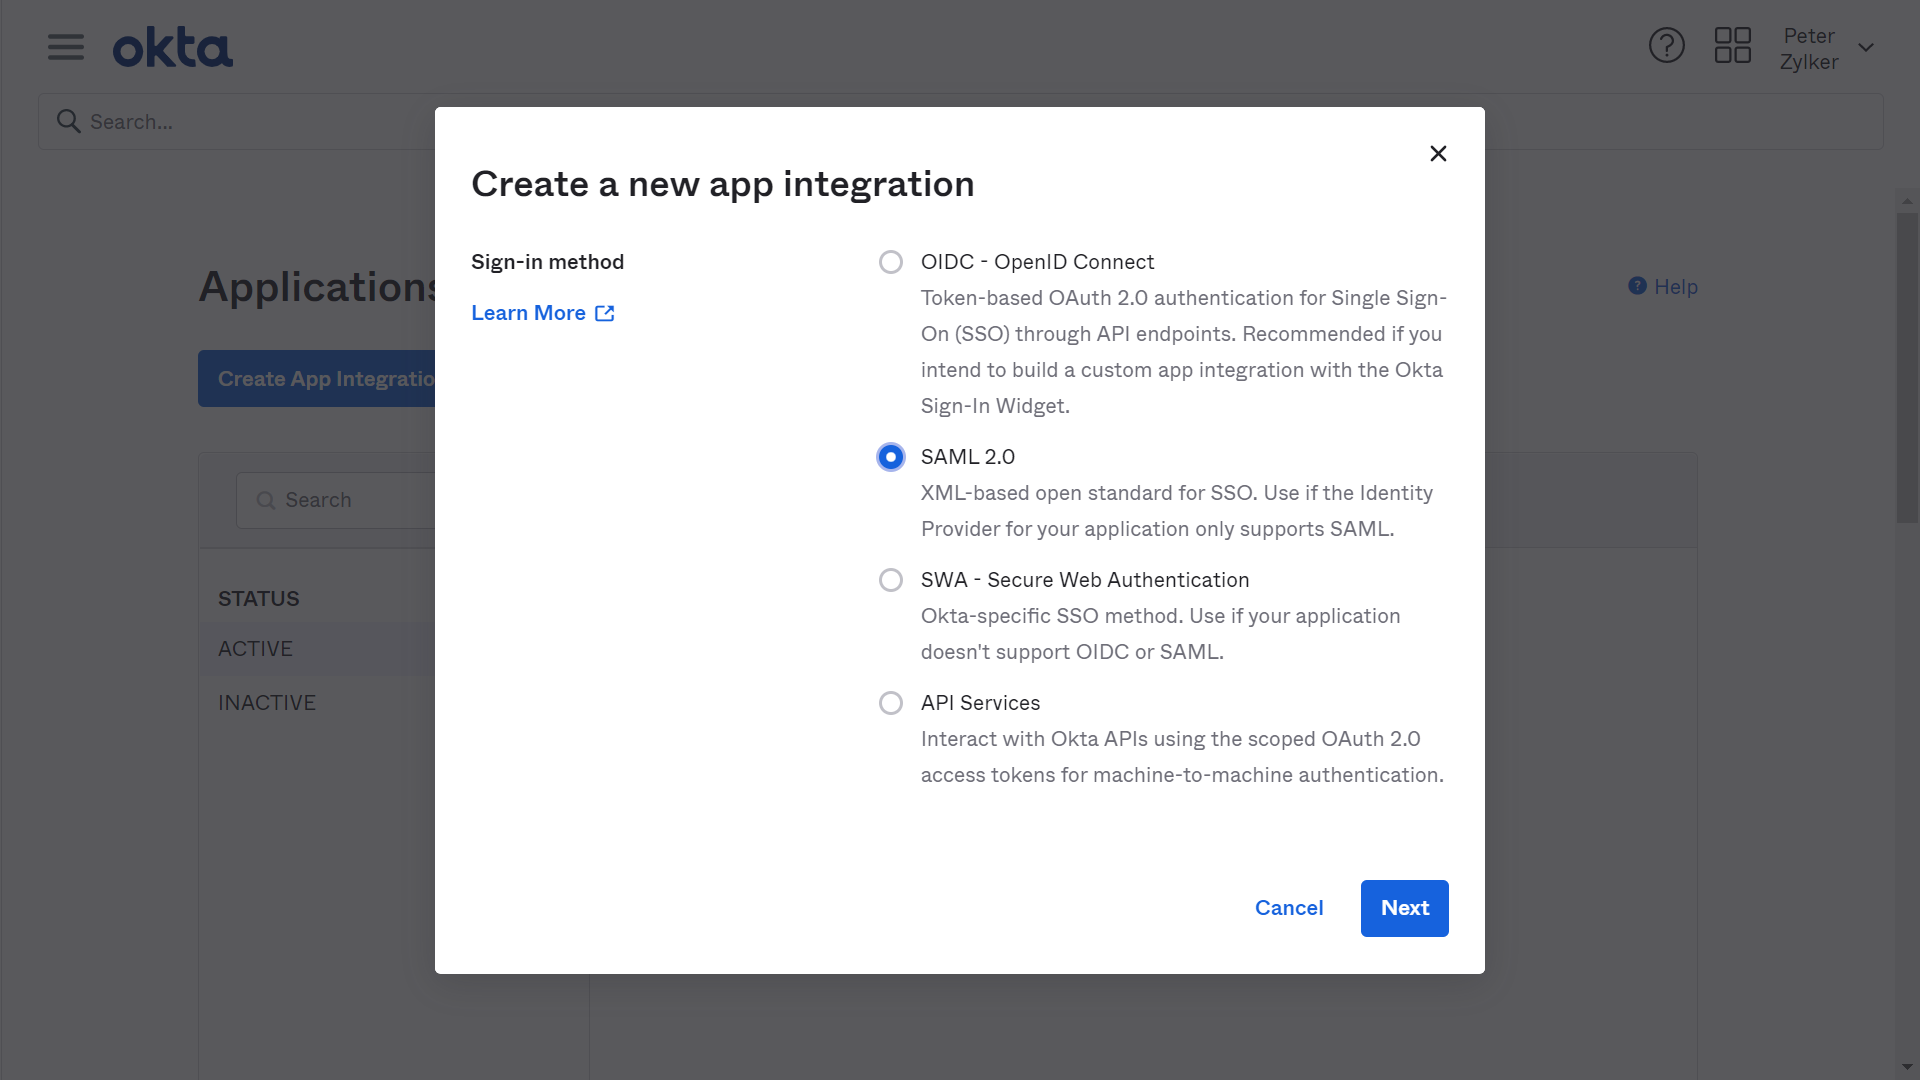Click the applications list Search field
The width and height of the screenshot is (1920, 1080).
[336, 500]
